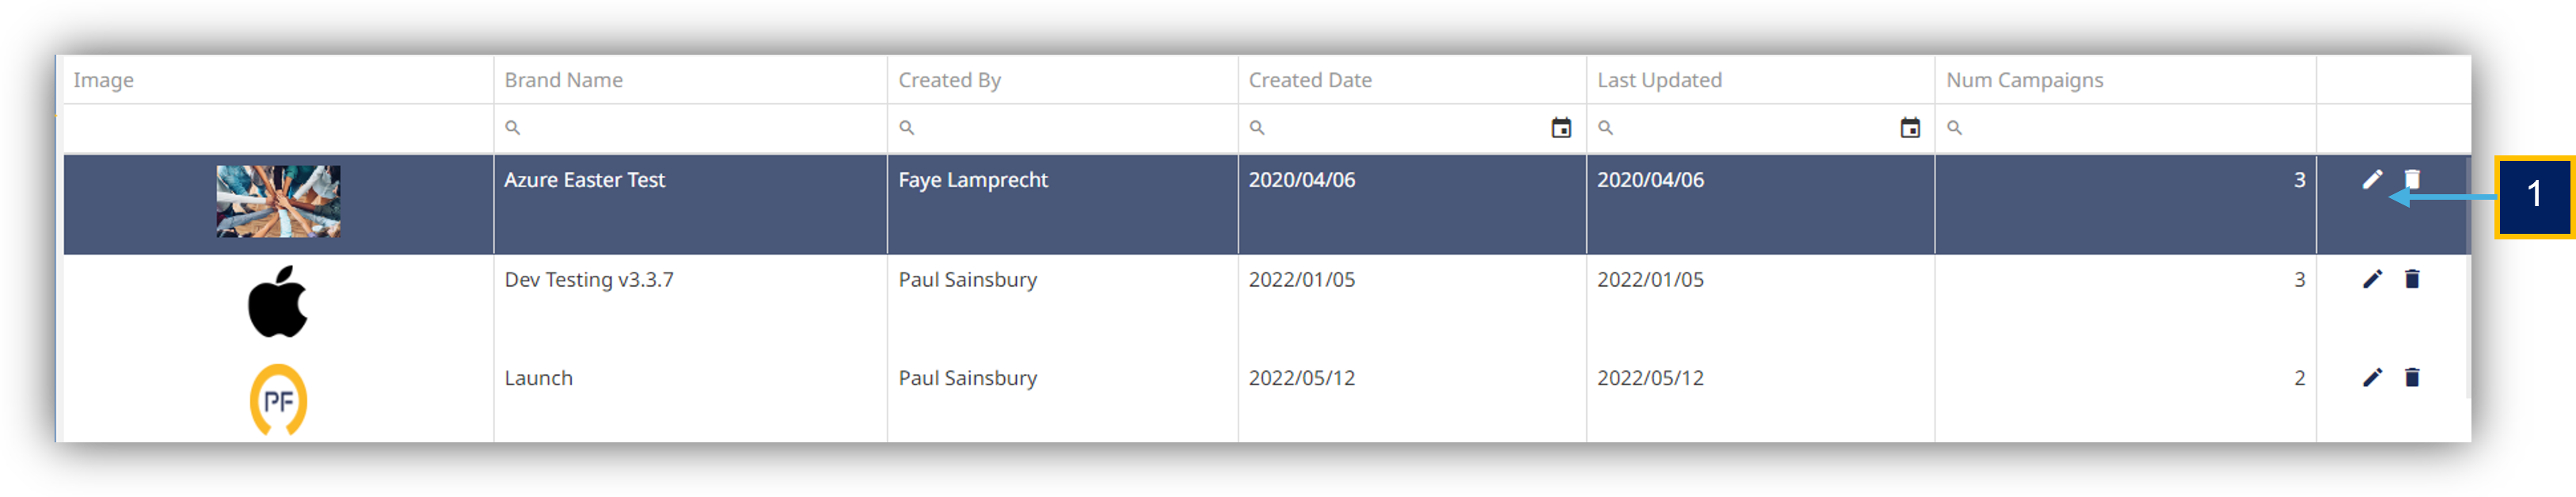The width and height of the screenshot is (2576, 497).
Task: Click the Brand Name filter search field
Action: pyautogui.click(x=690, y=128)
